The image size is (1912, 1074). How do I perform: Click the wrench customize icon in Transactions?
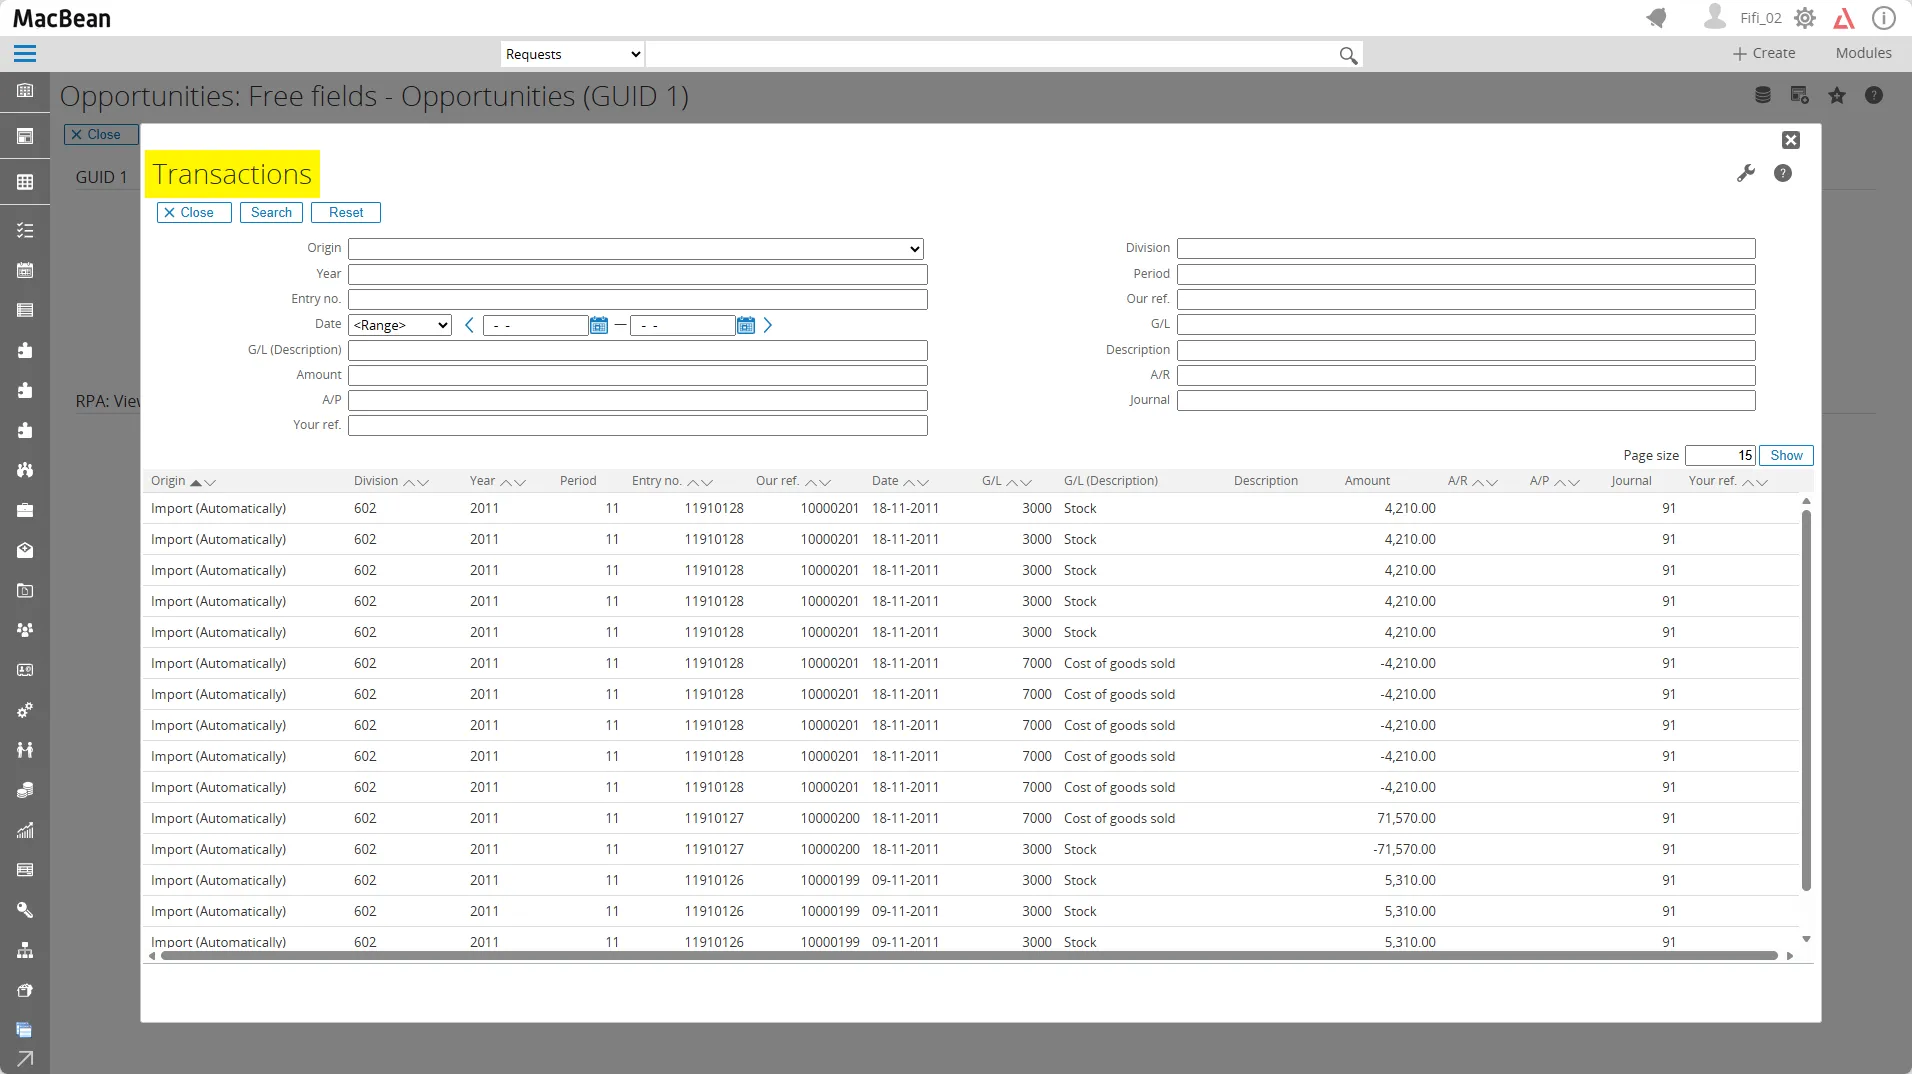coord(1745,173)
